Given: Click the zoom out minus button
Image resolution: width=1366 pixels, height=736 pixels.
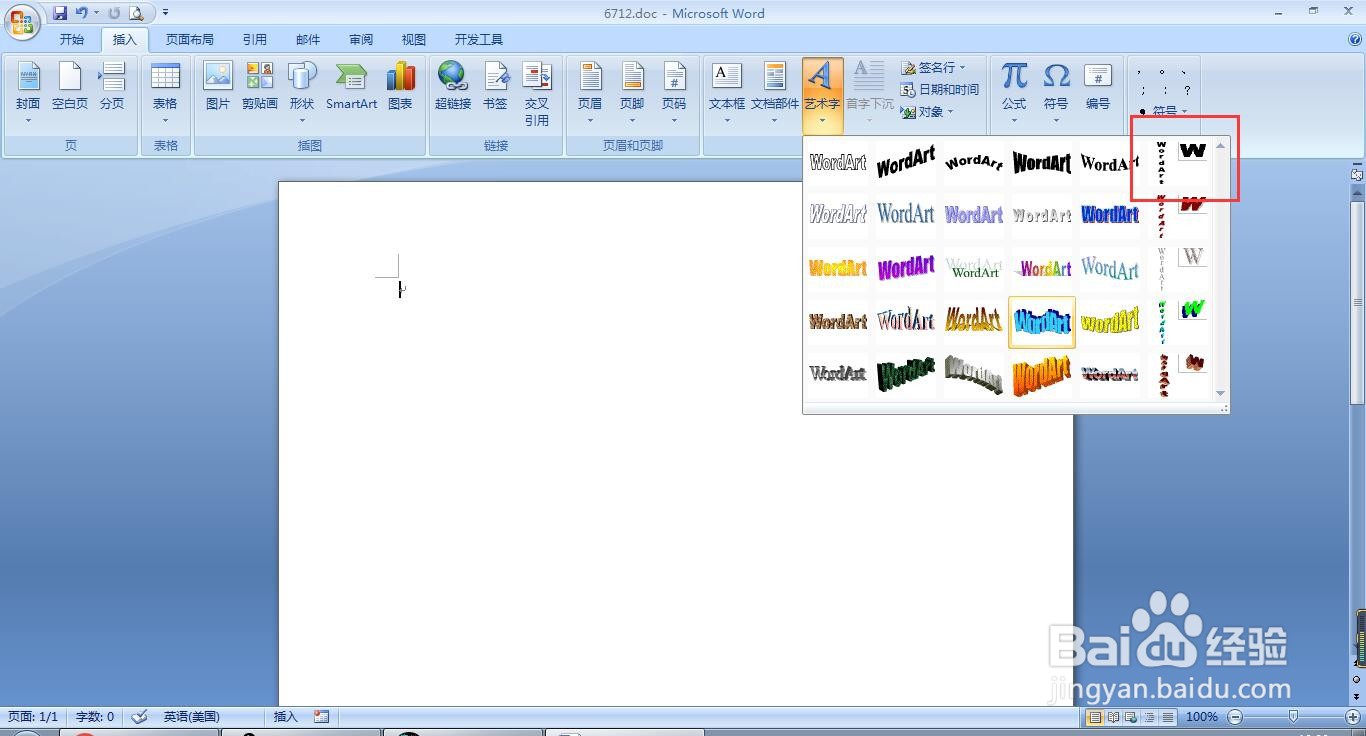Looking at the screenshot, I should (x=1235, y=717).
